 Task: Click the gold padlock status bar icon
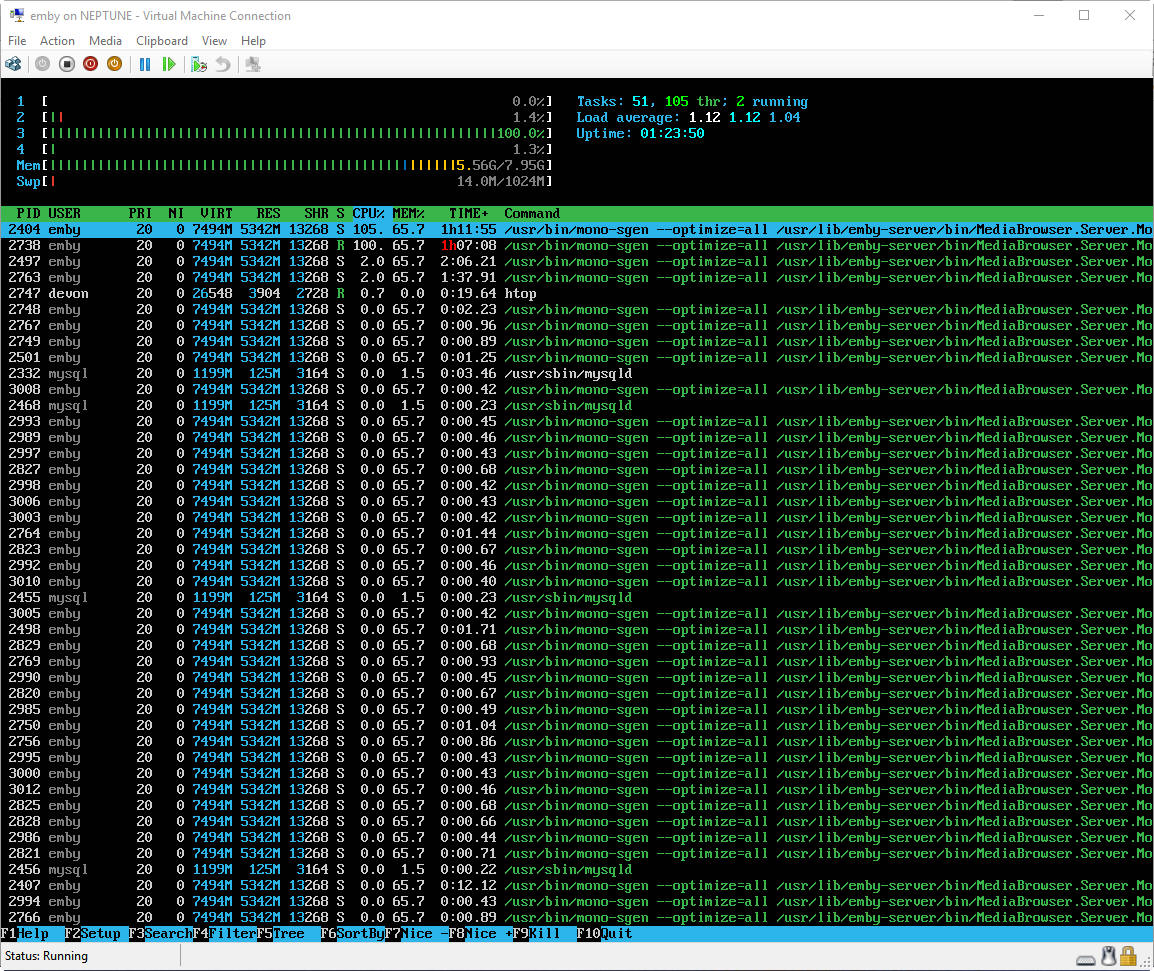[1128, 956]
